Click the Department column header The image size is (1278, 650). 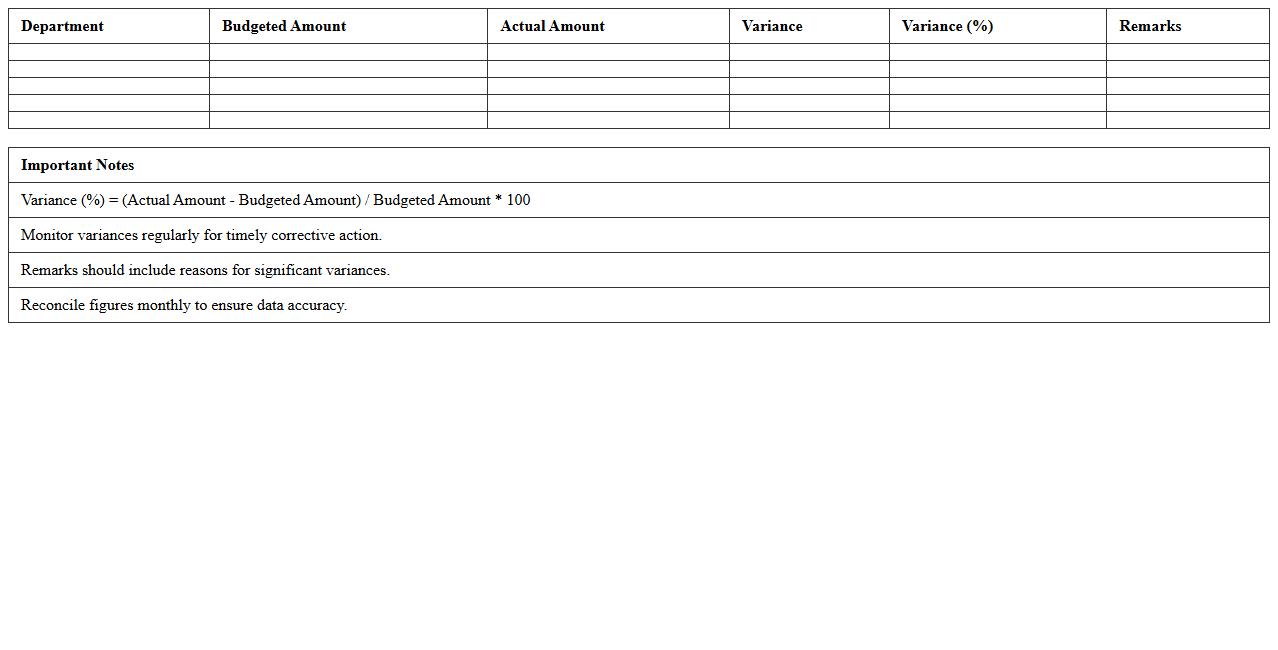coord(62,26)
